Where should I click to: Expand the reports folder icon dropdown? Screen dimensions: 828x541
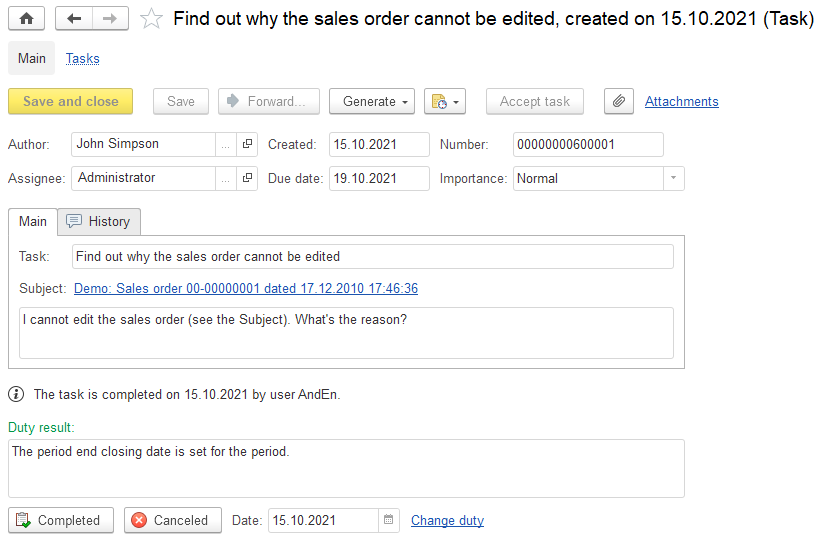[445, 101]
